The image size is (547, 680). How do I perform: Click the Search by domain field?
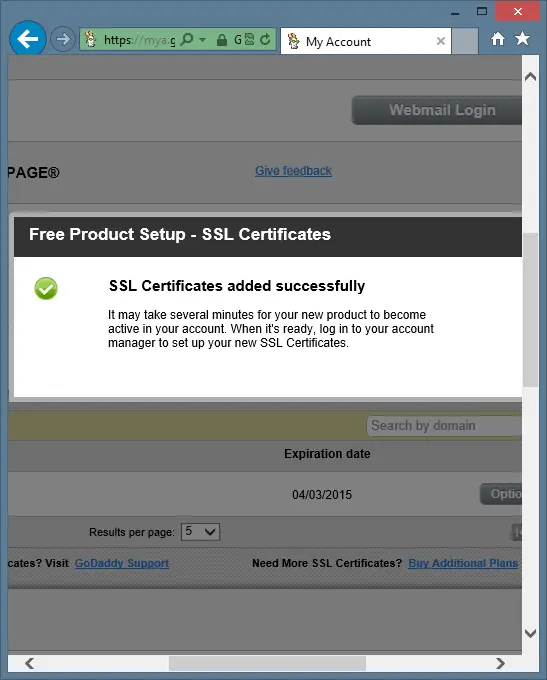point(445,425)
